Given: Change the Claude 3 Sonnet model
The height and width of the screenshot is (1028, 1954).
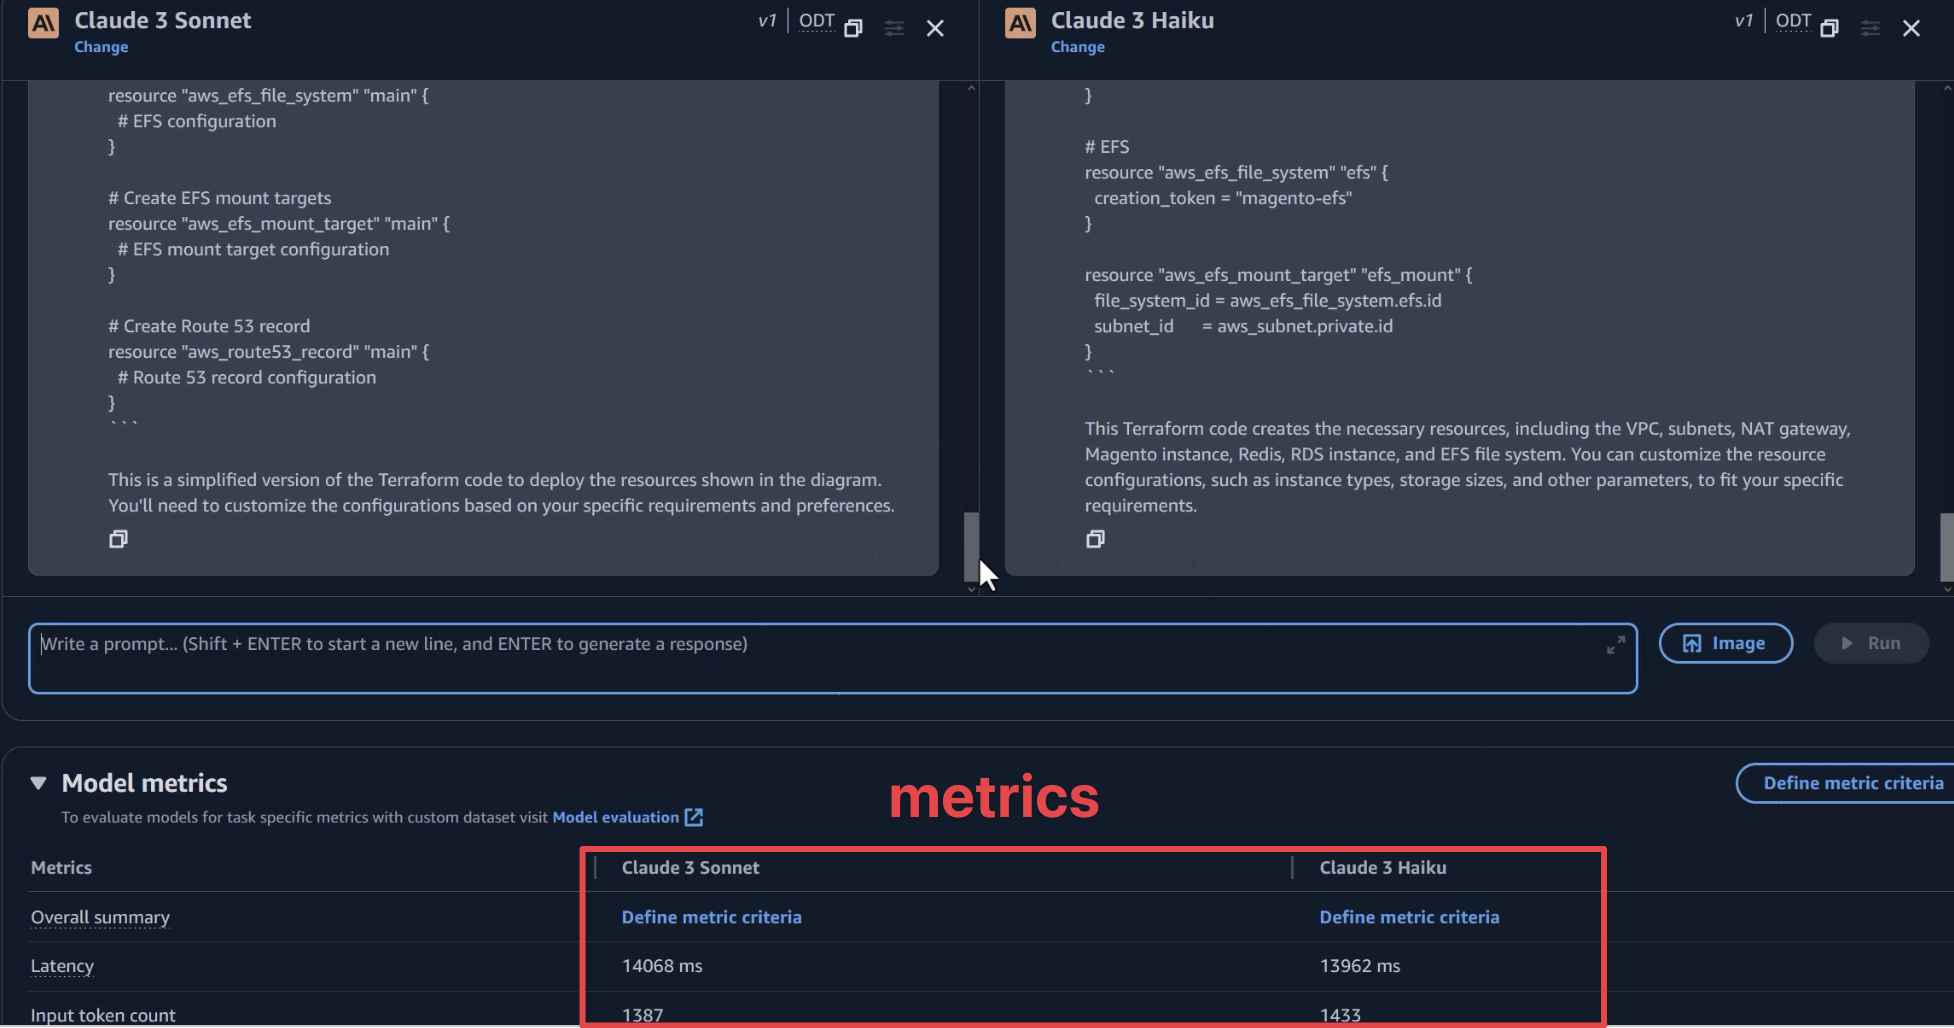Looking at the screenshot, I should [x=101, y=47].
